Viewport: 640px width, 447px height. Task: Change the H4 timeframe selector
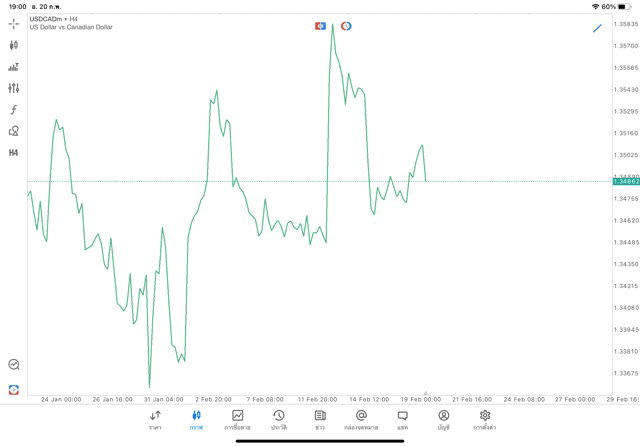pyautogui.click(x=14, y=153)
